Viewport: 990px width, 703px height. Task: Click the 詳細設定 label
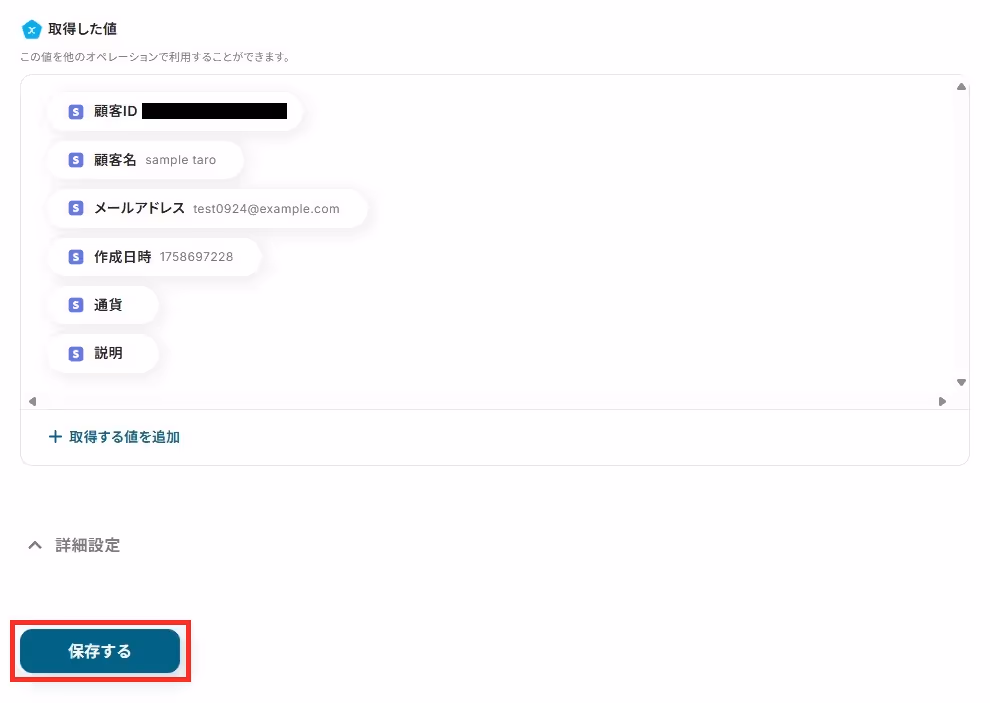(x=88, y=545)
